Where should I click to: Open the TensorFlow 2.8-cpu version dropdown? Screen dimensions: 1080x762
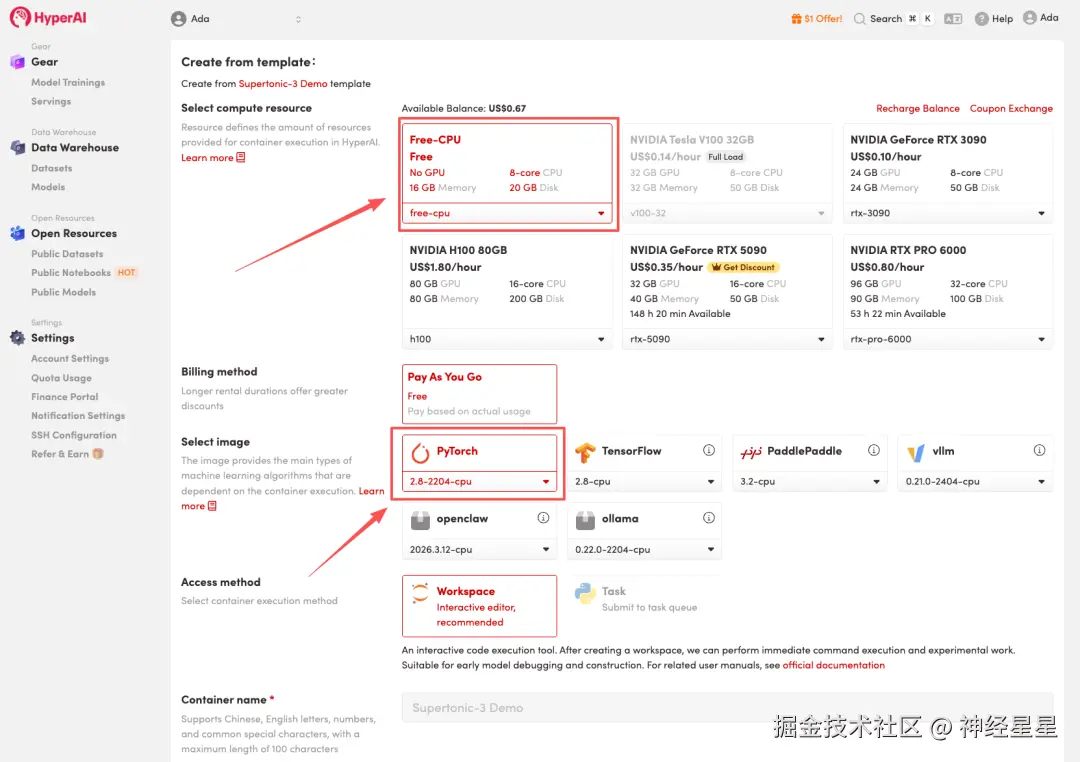pyautogui.click(x=645, y=482)
